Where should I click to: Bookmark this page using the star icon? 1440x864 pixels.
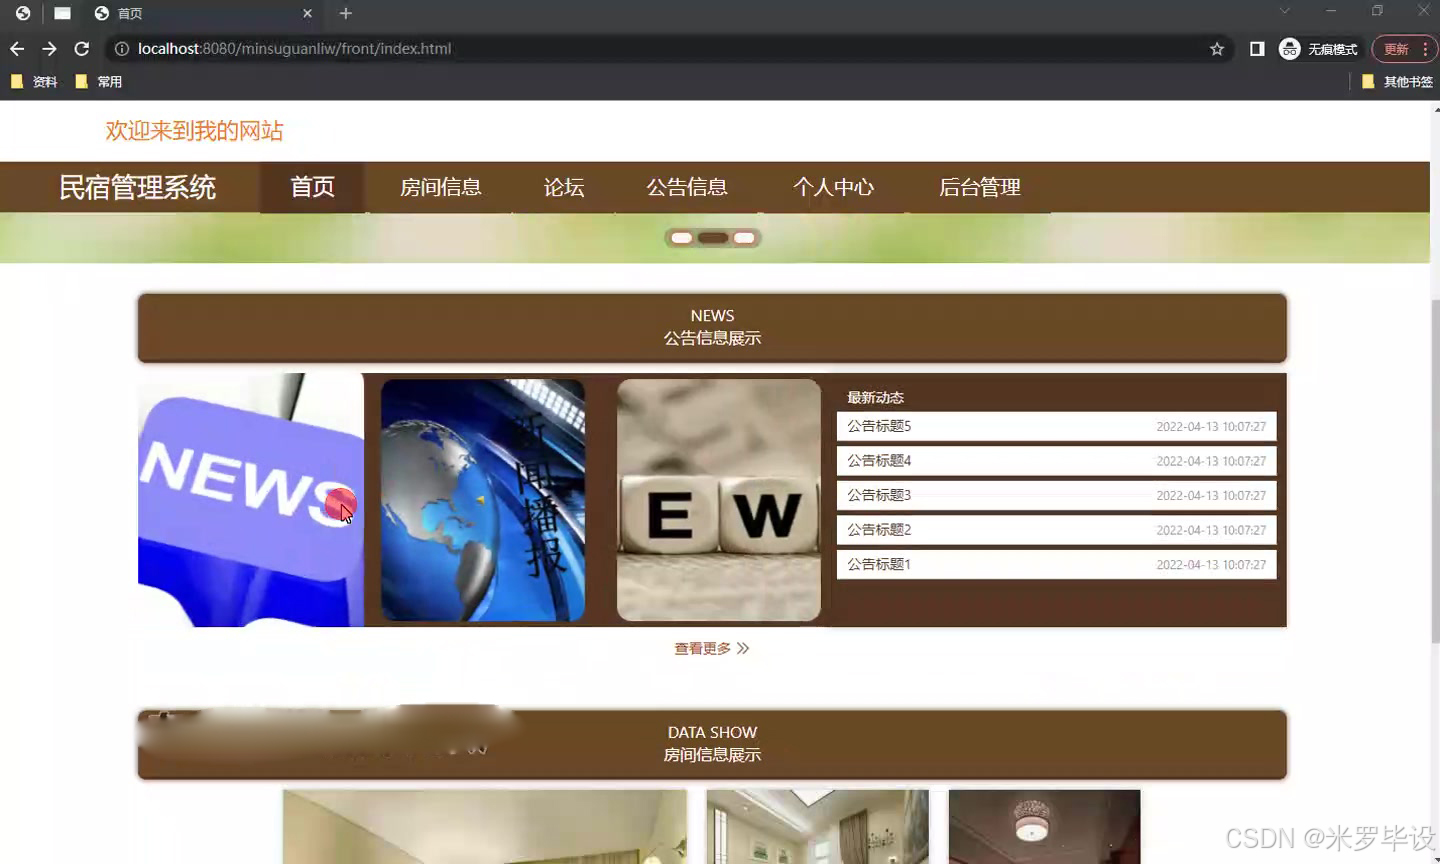1214,48
